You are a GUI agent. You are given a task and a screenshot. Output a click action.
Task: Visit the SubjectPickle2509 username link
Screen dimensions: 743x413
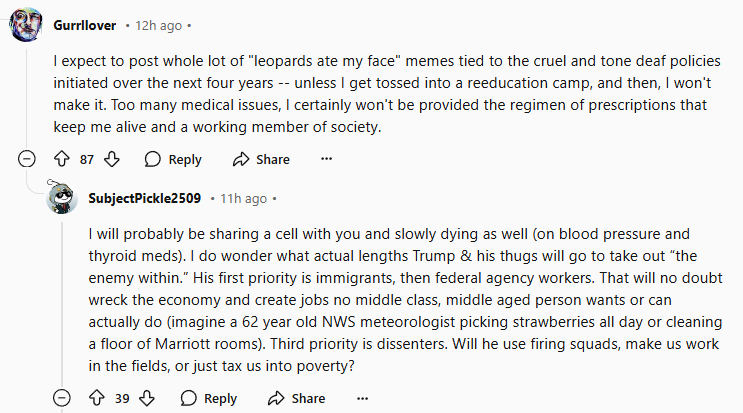144,198
